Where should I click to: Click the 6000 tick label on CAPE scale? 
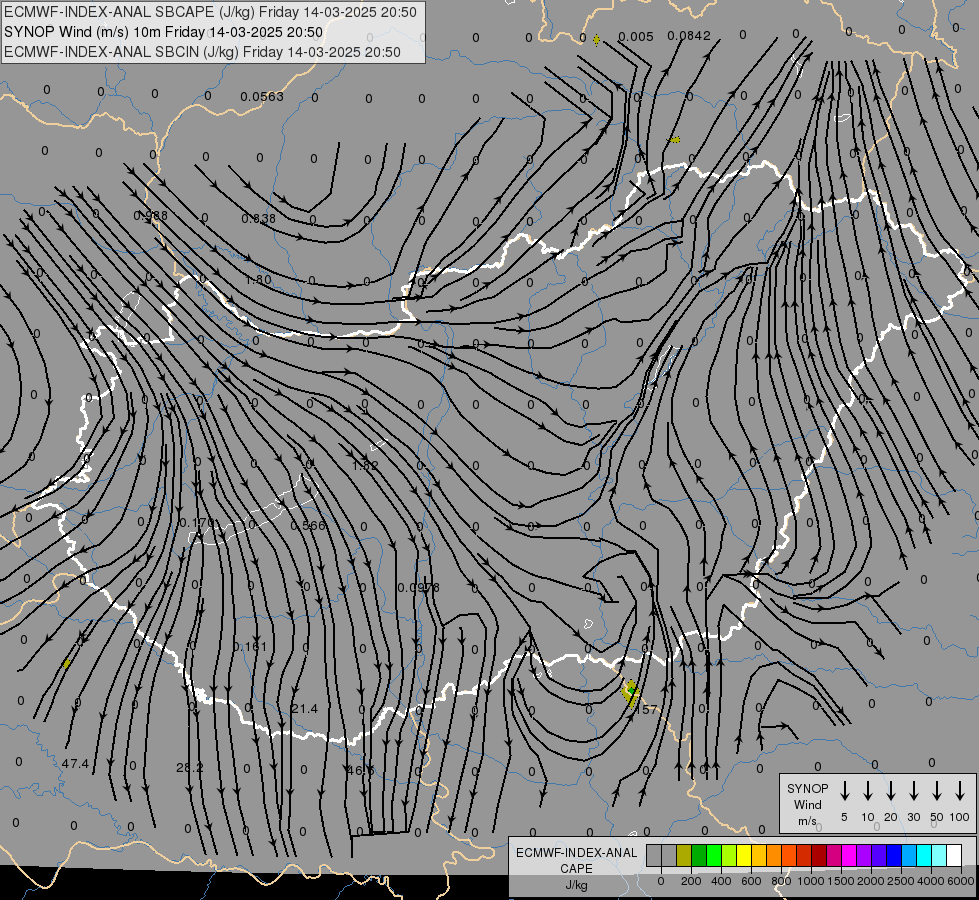point(961,881)
